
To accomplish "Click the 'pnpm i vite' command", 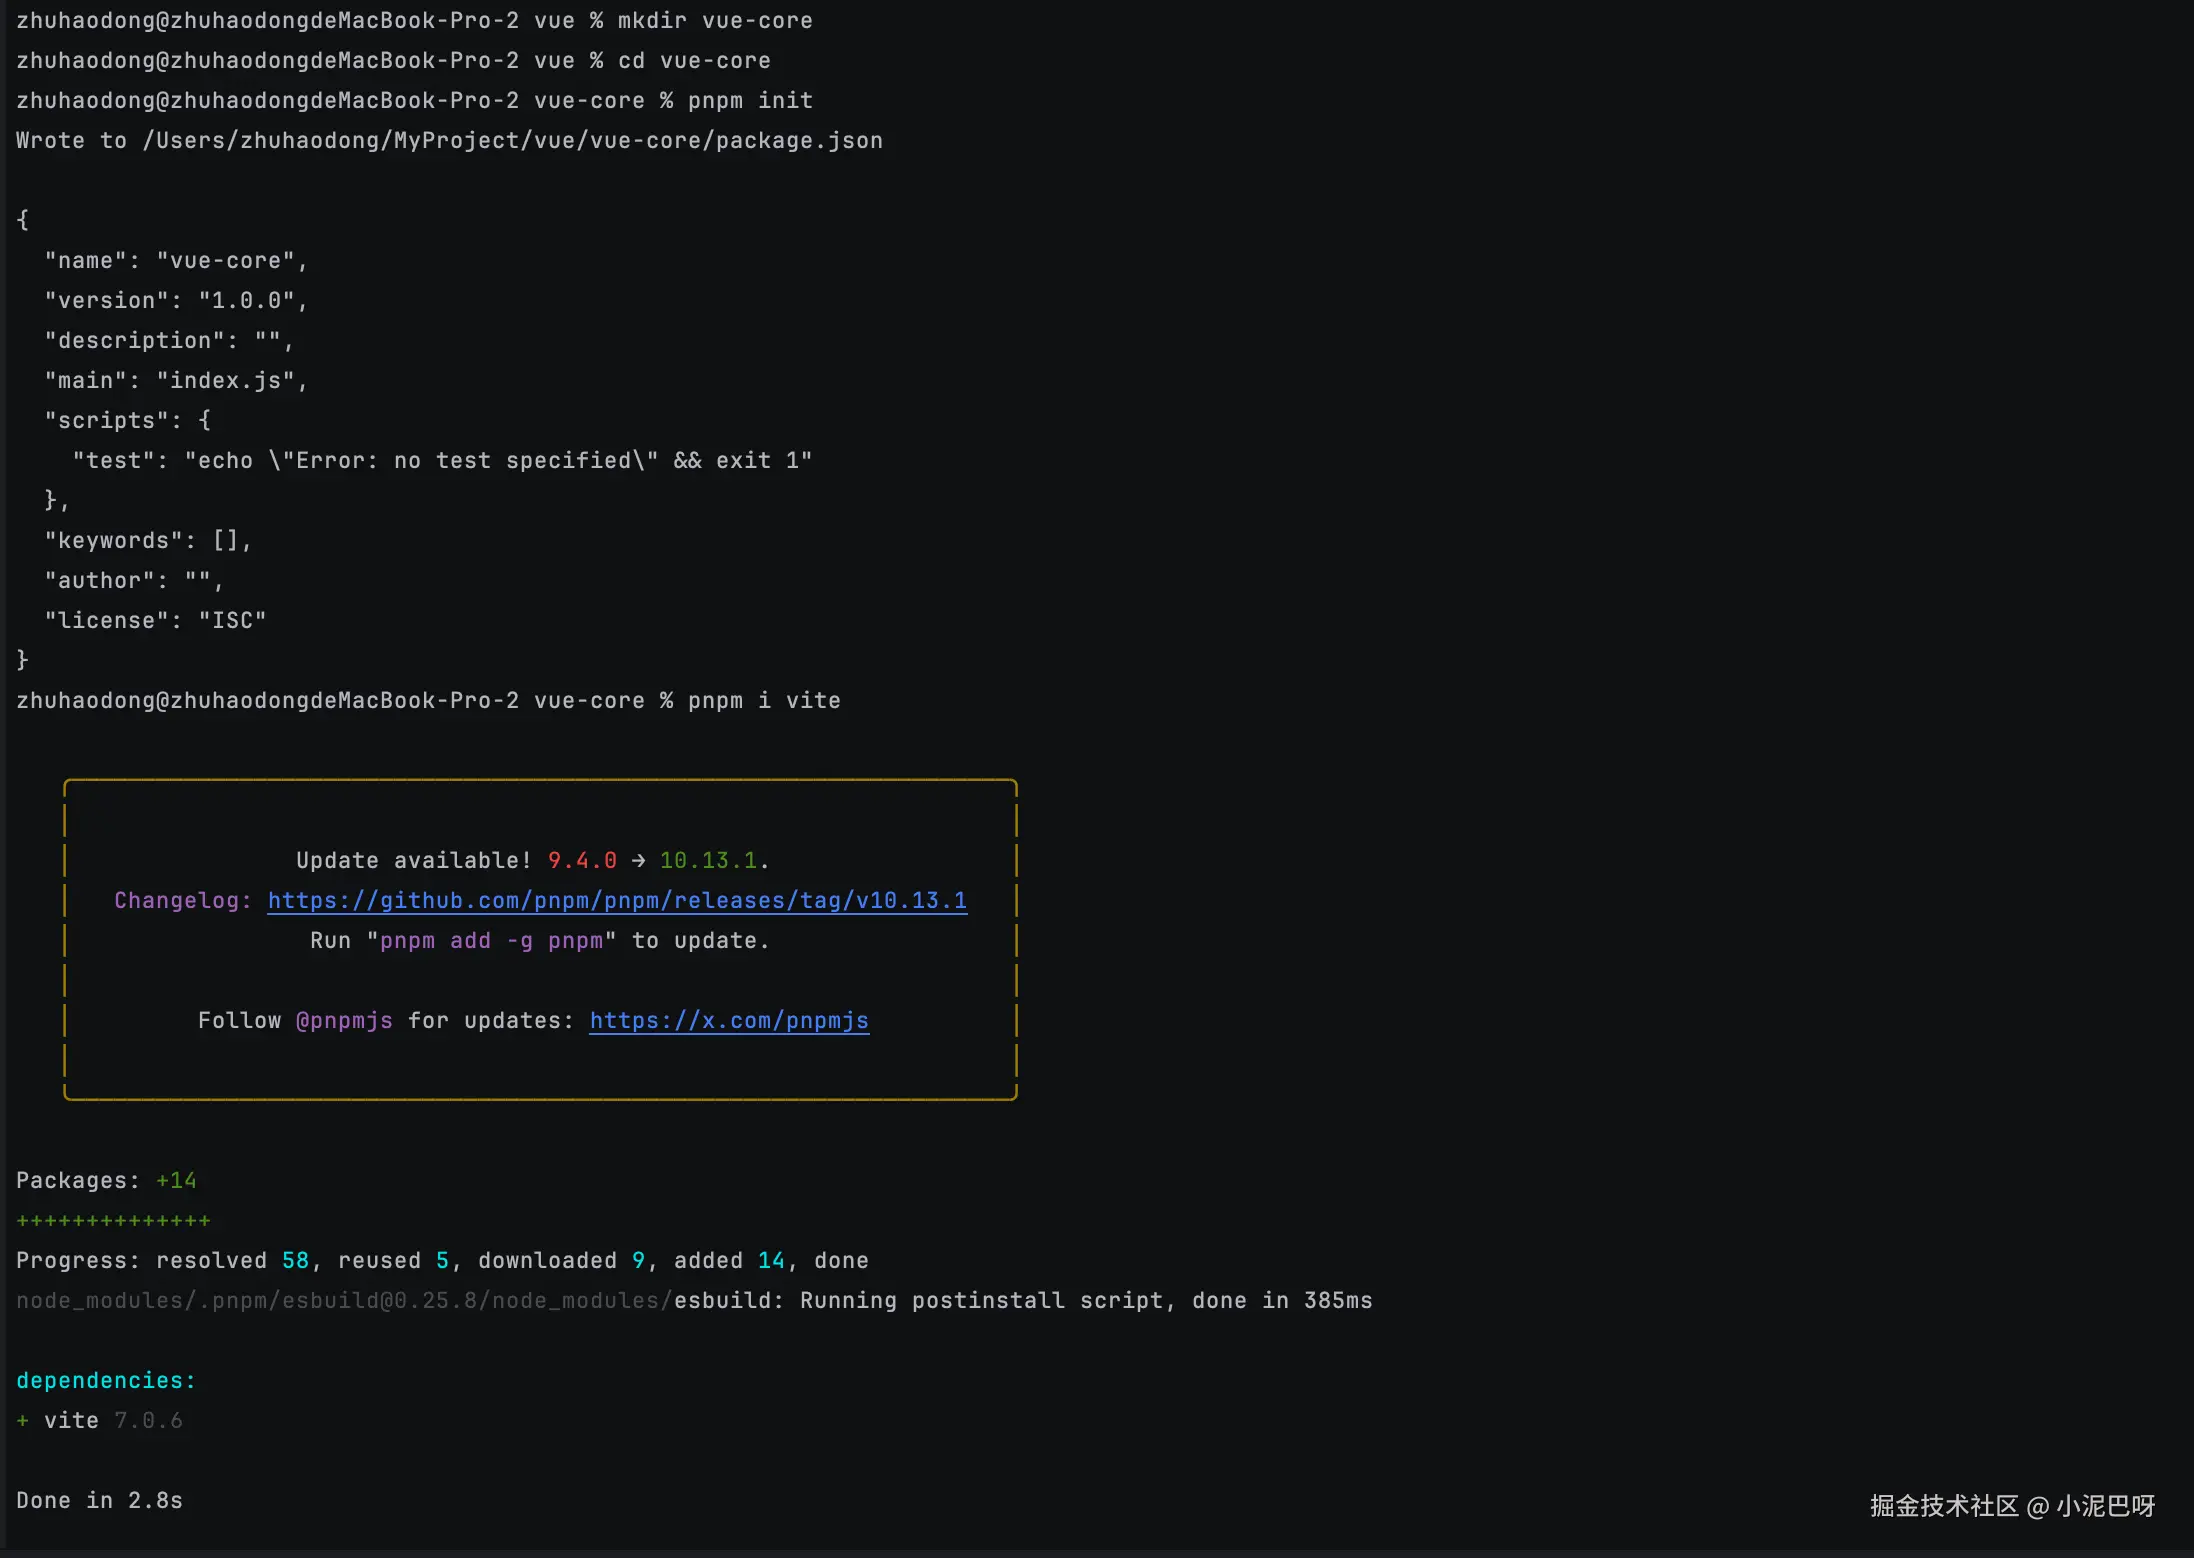I will click(764, 700).
